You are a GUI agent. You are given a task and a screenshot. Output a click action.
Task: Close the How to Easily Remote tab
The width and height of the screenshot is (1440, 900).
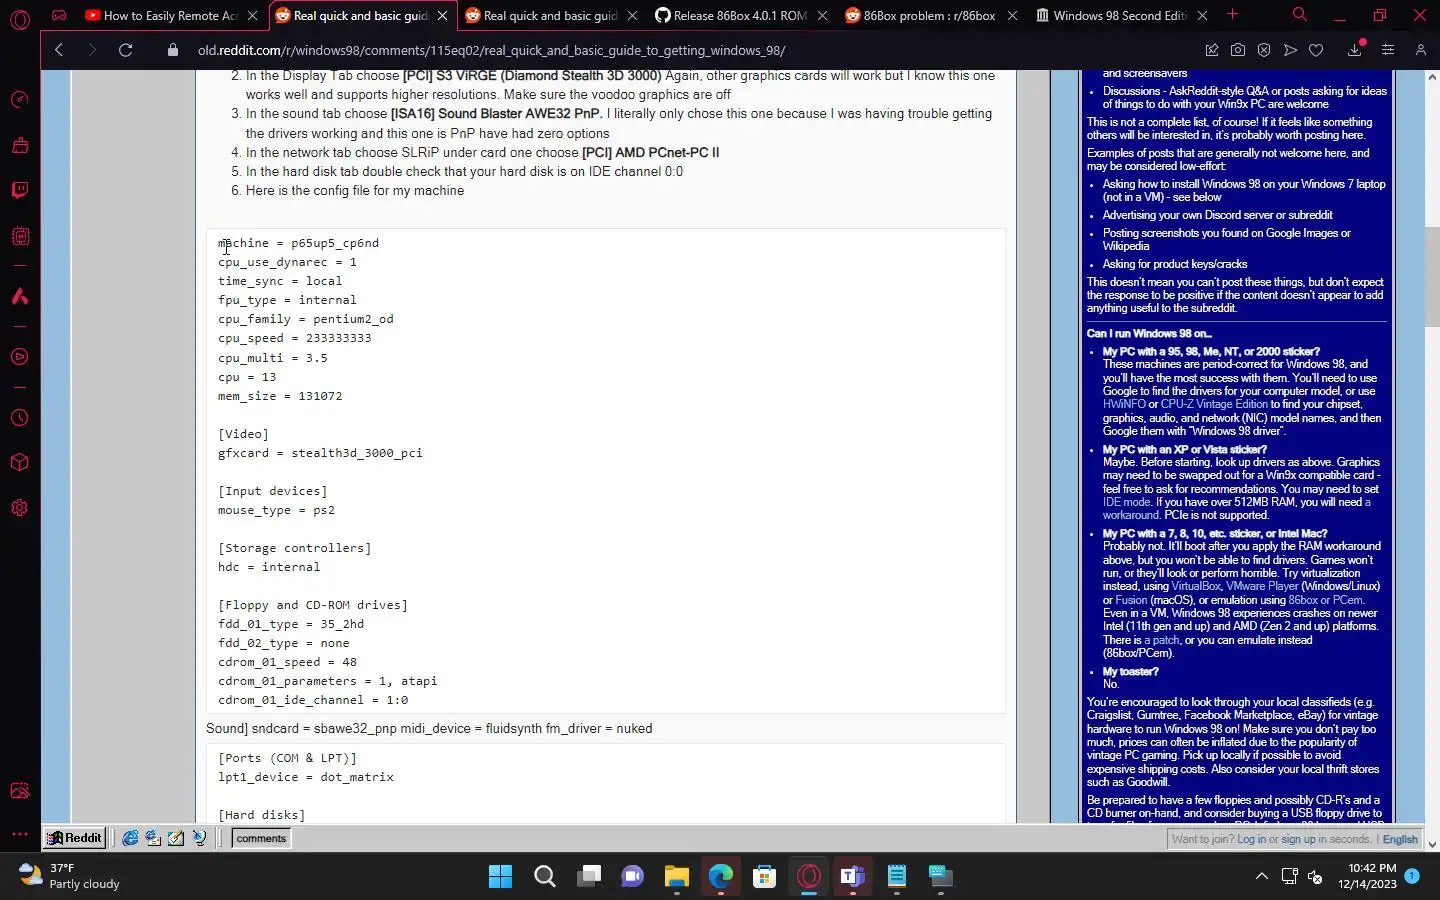(x=253, y=15)
